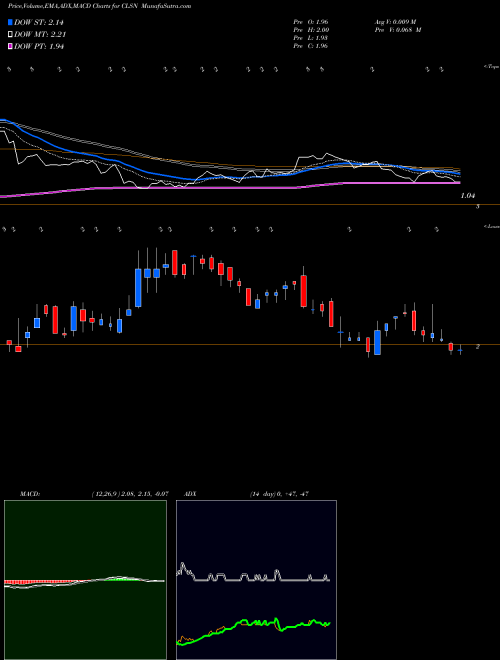Click the magenta DOW PT legend swatch
Image resolution: width=500 pixels, height=660 pixels.
(10, 47)
